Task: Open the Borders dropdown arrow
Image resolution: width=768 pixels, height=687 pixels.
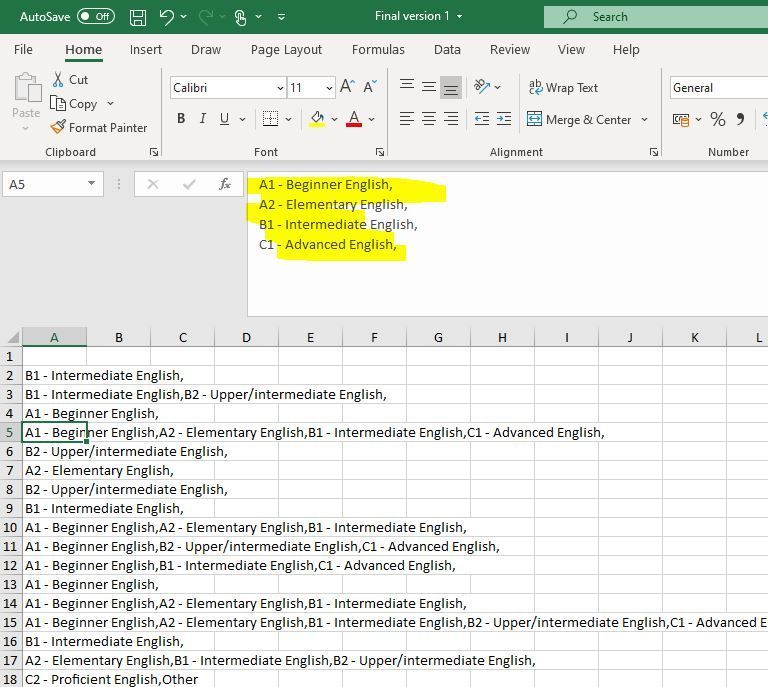Action: (x=288, y=119)
